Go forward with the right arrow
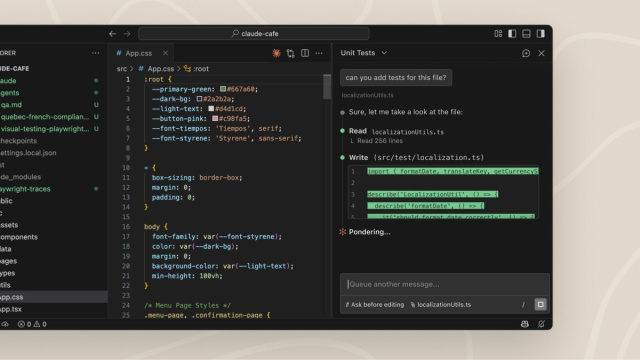The image size is (640, 360). (x=127, y=33)
